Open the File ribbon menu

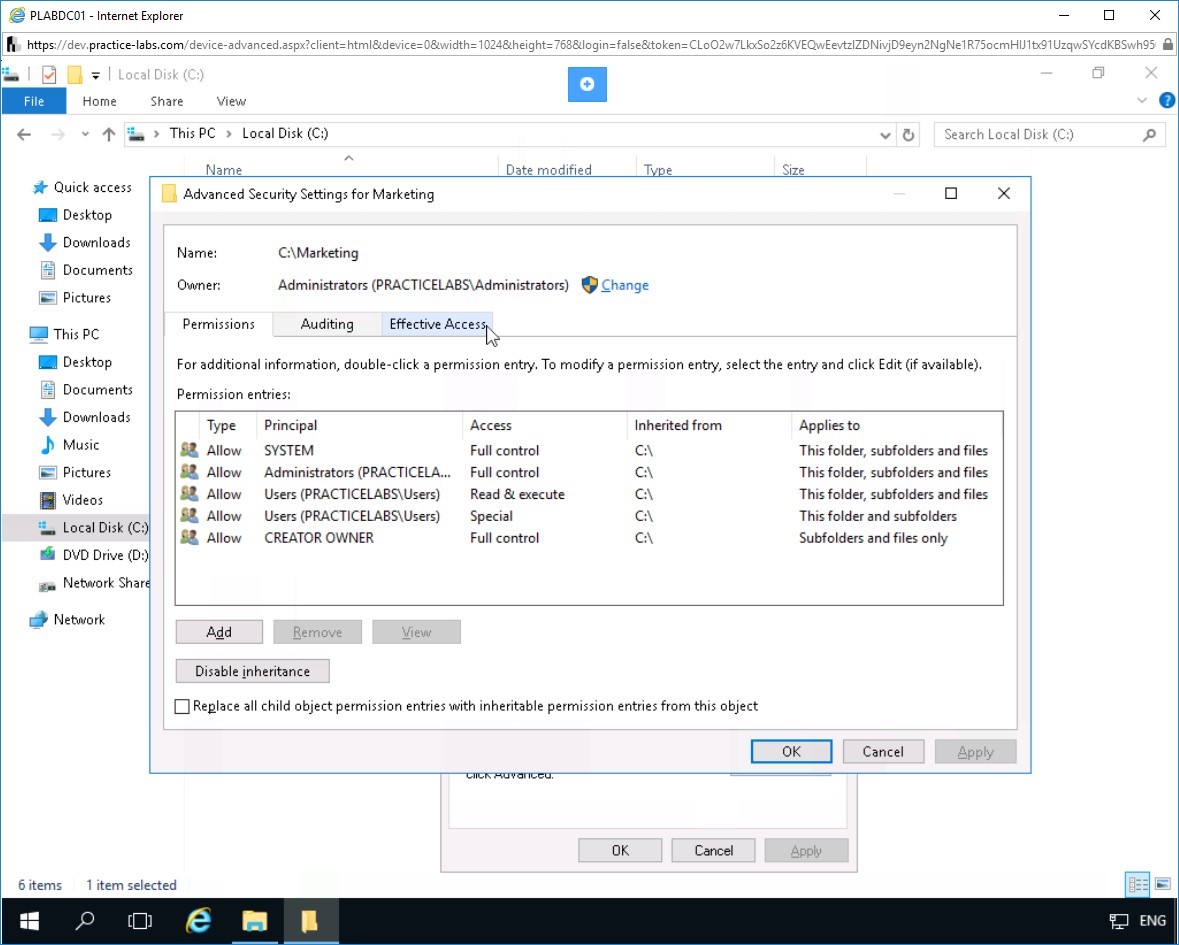(34, 101)
